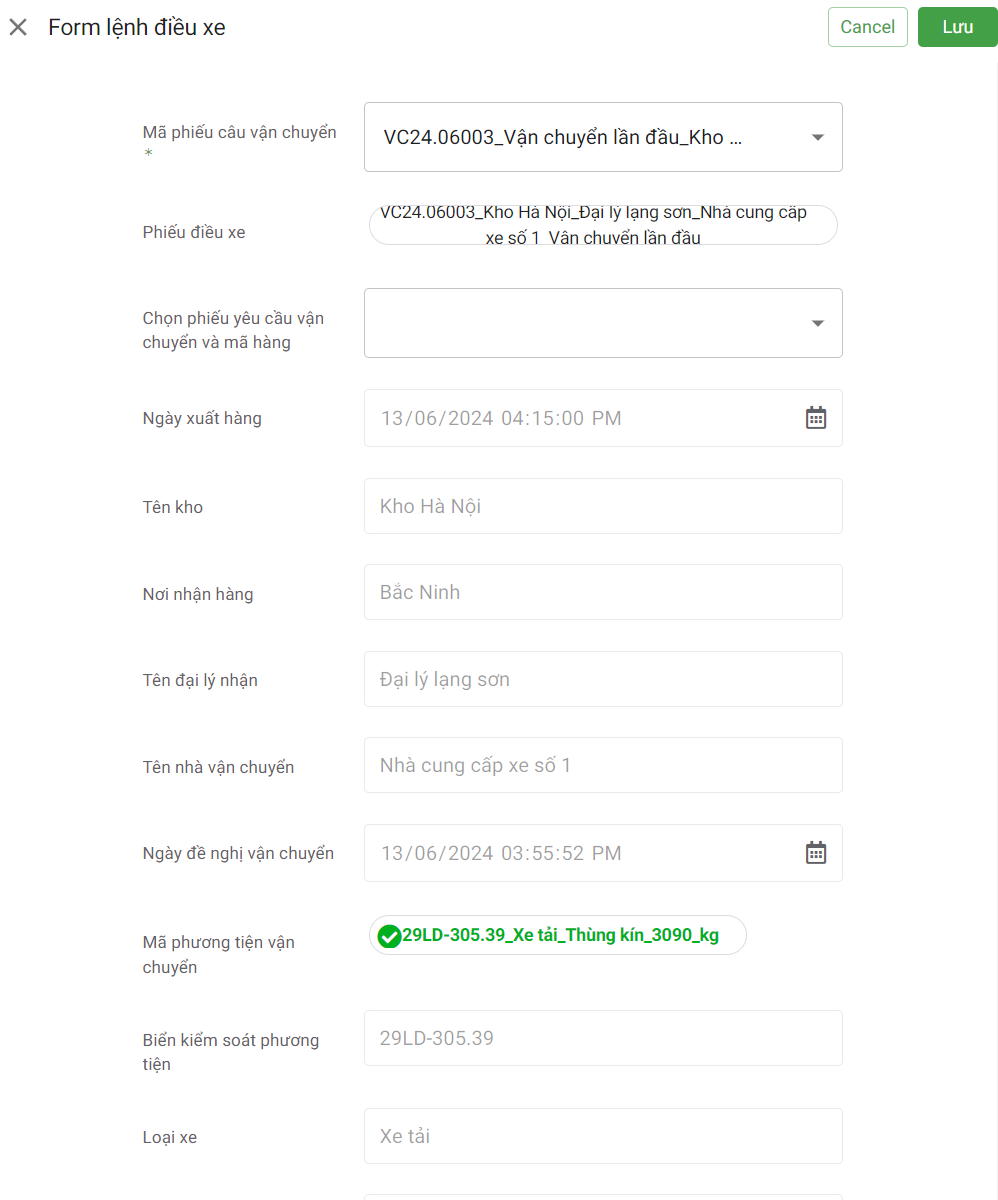Click the Ngày xuất hàng date text

(x=501, y=418)
